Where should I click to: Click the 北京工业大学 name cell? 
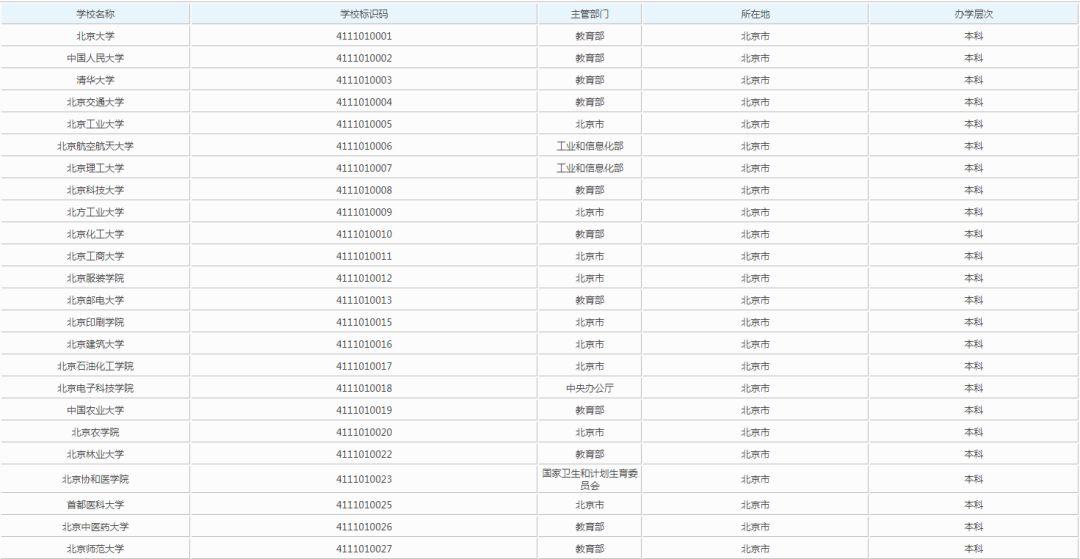tap(95, 124)
